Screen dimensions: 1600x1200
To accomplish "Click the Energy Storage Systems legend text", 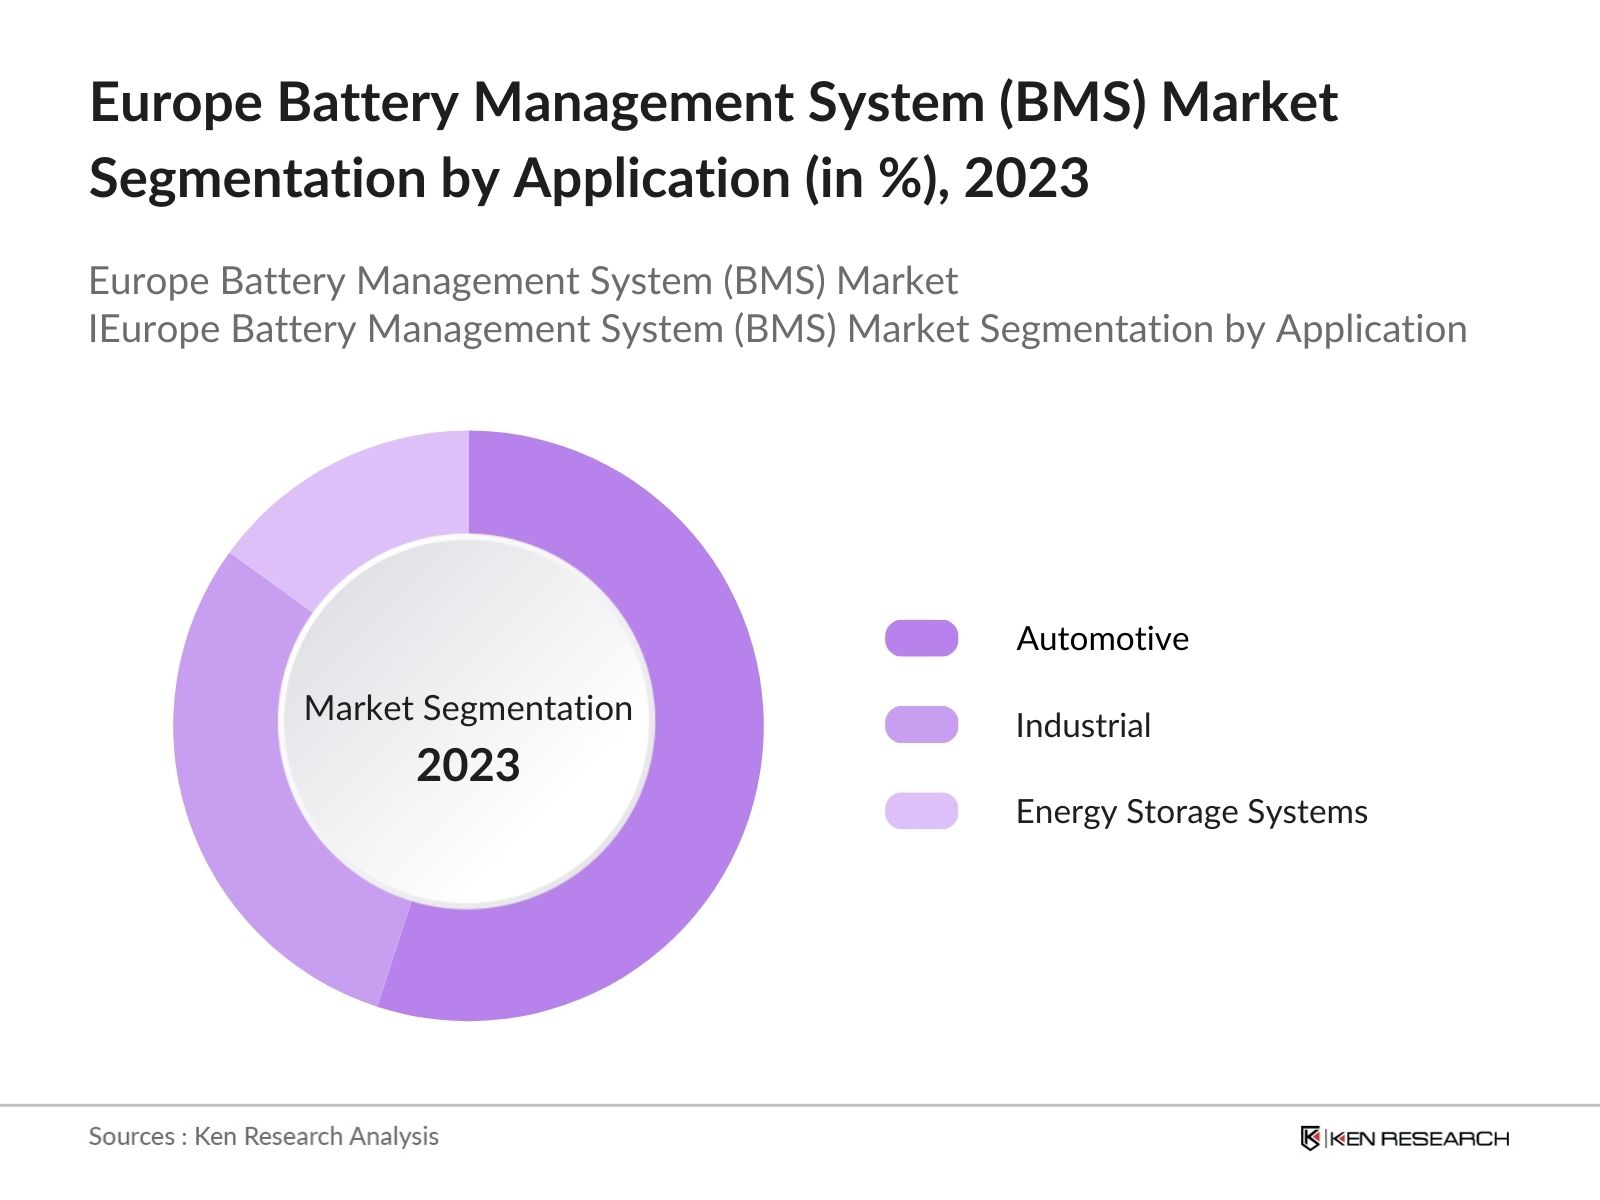I will pyautogui.click(x=1191, y=811).
